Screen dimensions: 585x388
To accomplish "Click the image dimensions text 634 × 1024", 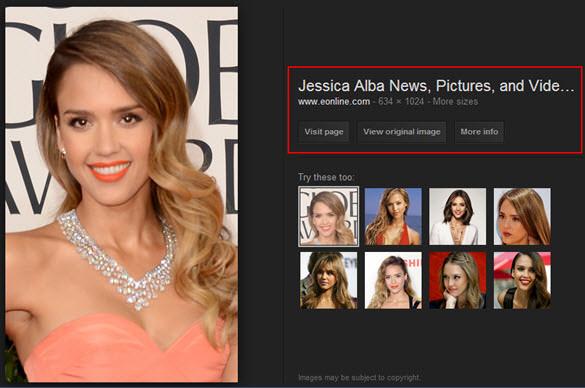I will pyautogui.click(x=401, y=101).
